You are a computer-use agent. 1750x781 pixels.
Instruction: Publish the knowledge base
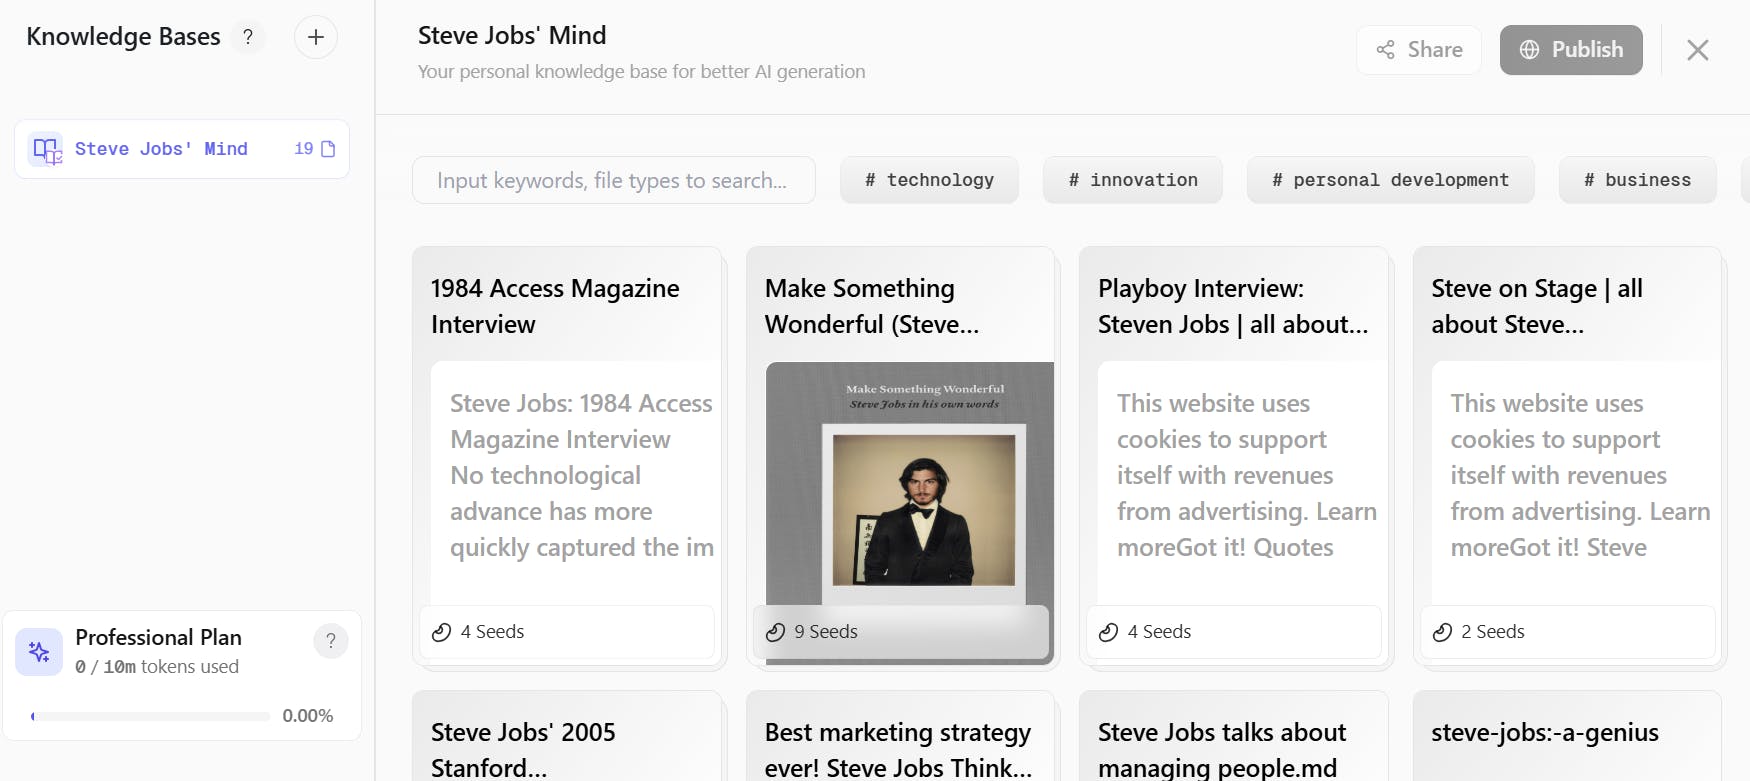1571,50
